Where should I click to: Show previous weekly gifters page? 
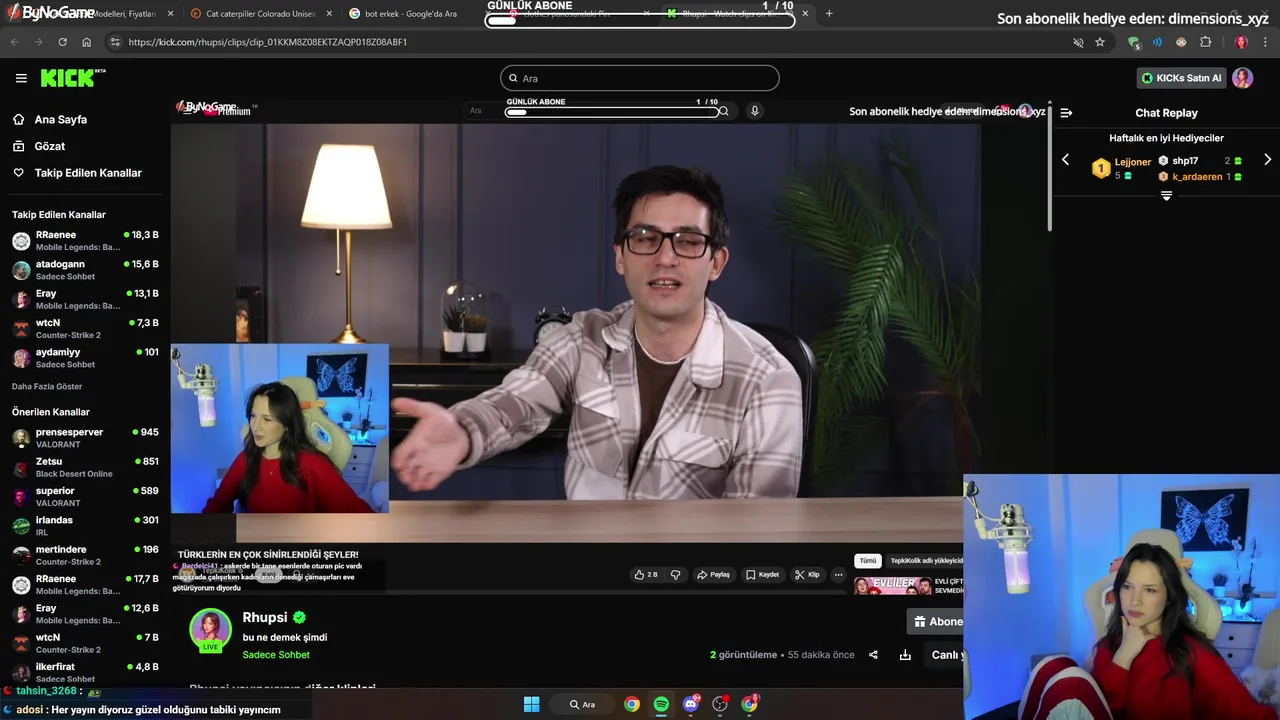tap(1065, 160)
